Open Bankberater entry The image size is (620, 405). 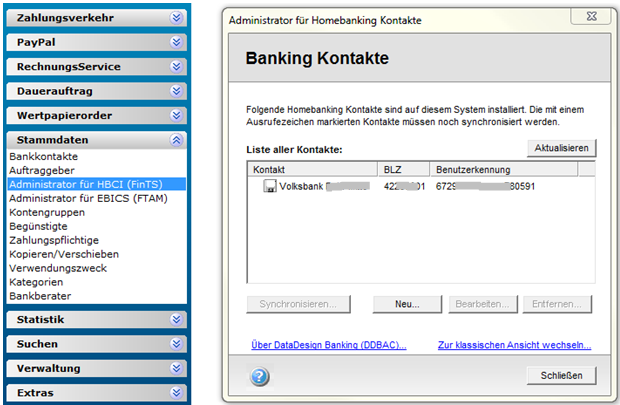pos(40,296)
